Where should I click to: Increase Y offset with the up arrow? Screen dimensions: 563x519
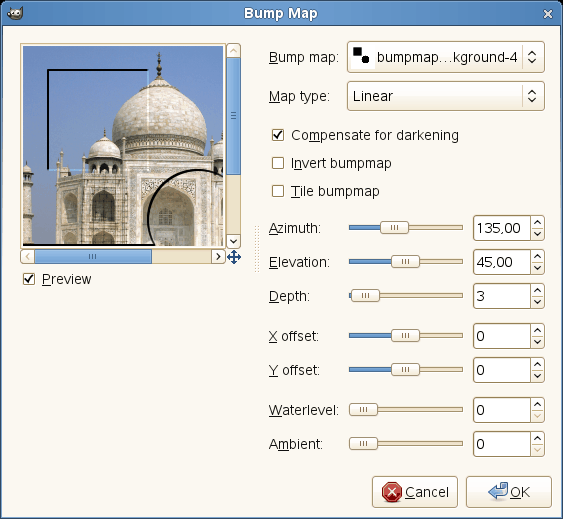tap(537, 364)
